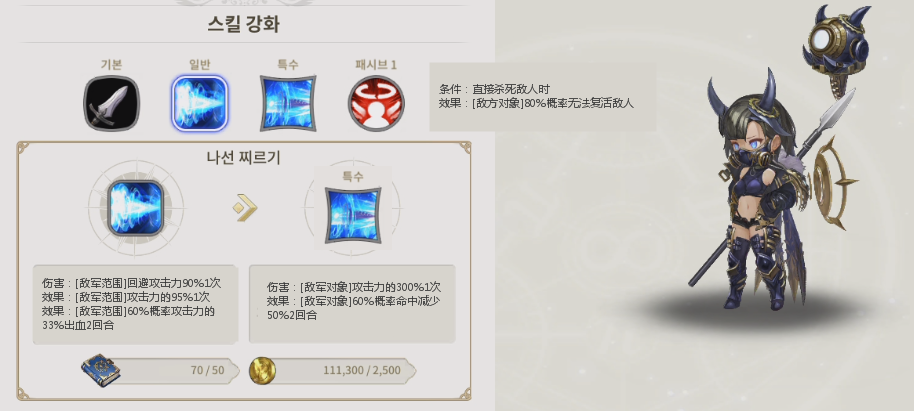Click the 스킬 강화 section title

tap(244, 24)
